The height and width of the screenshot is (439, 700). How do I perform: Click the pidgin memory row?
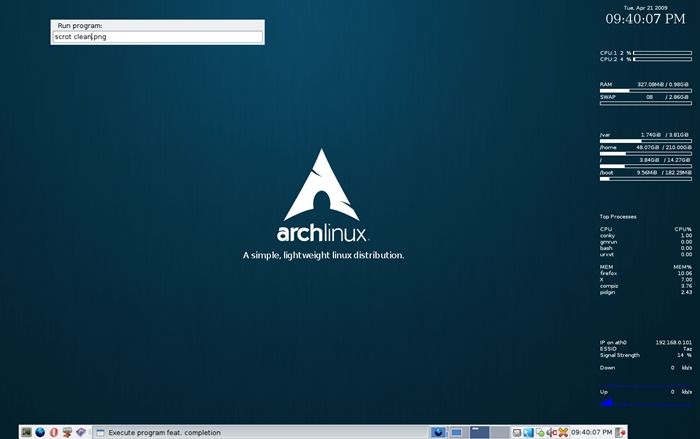tap(646, 292)
